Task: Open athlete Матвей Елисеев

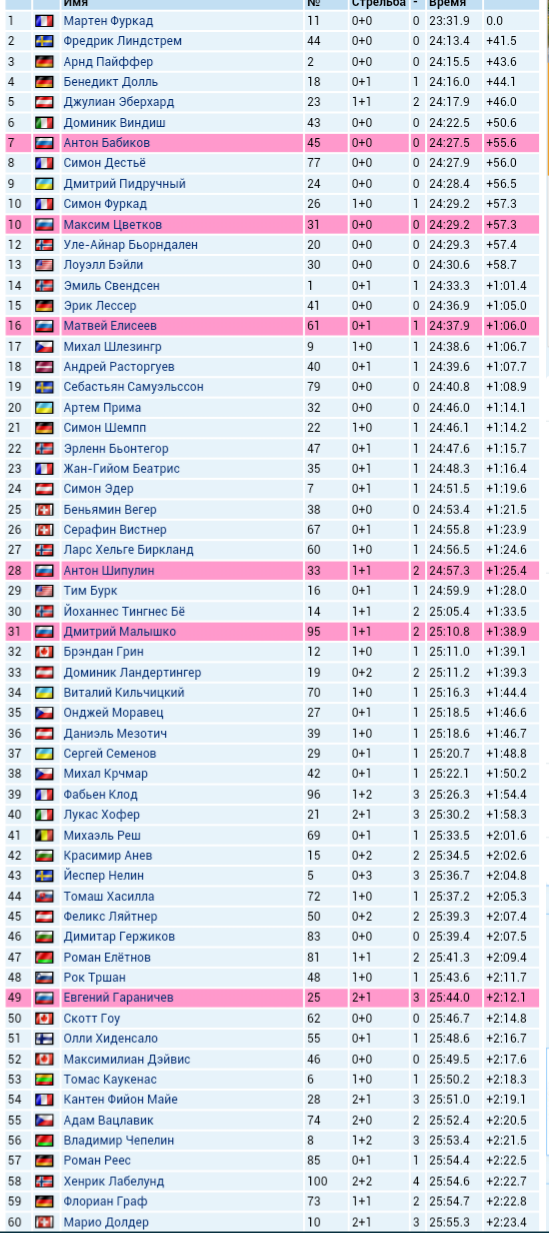Action: 110,326
